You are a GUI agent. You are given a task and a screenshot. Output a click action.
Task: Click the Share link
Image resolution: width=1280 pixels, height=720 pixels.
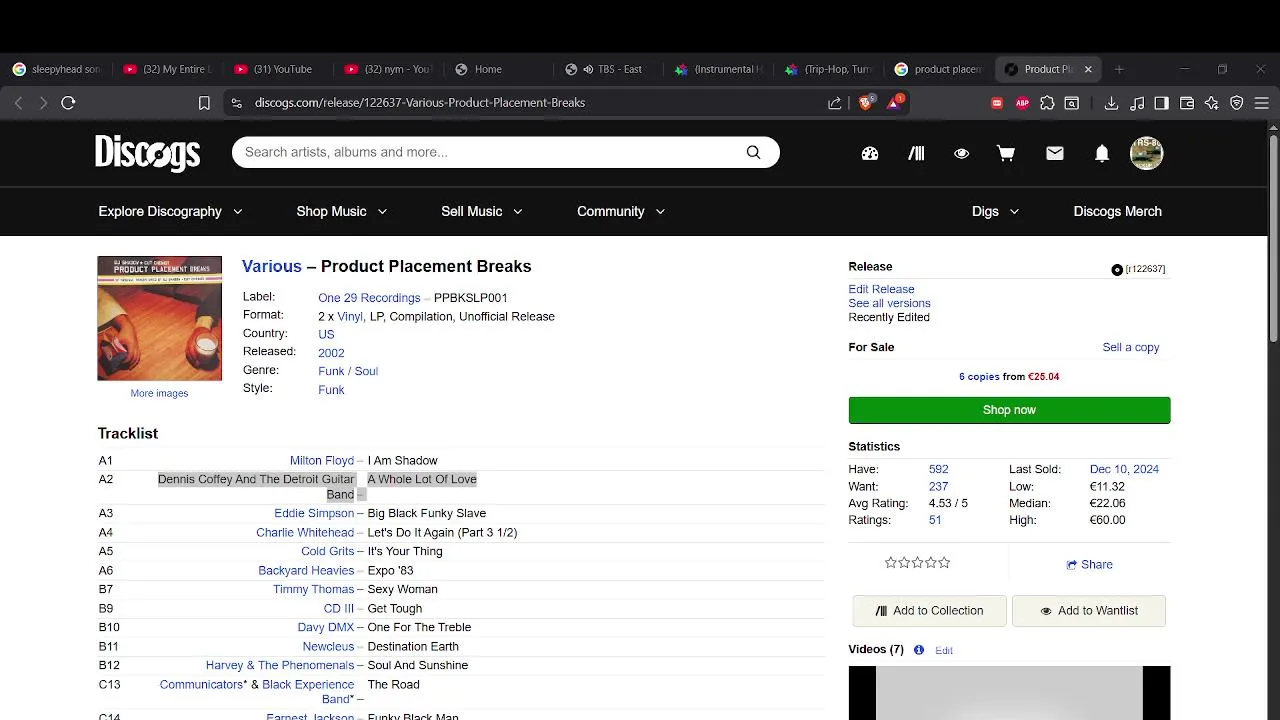pyautogui.click(x=1089, y=565)
